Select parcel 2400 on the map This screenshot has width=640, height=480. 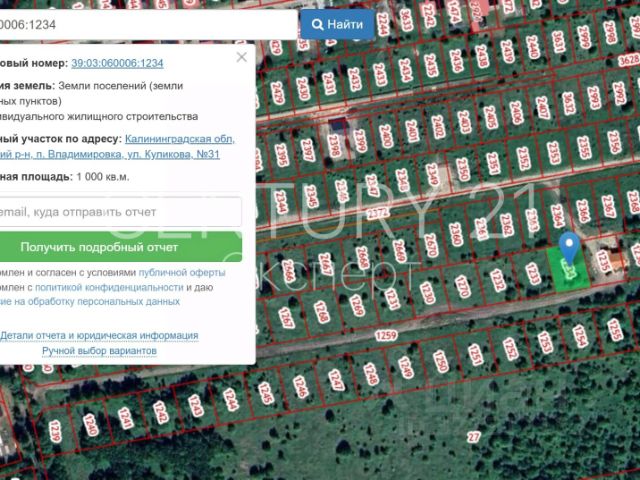point(386,136)
